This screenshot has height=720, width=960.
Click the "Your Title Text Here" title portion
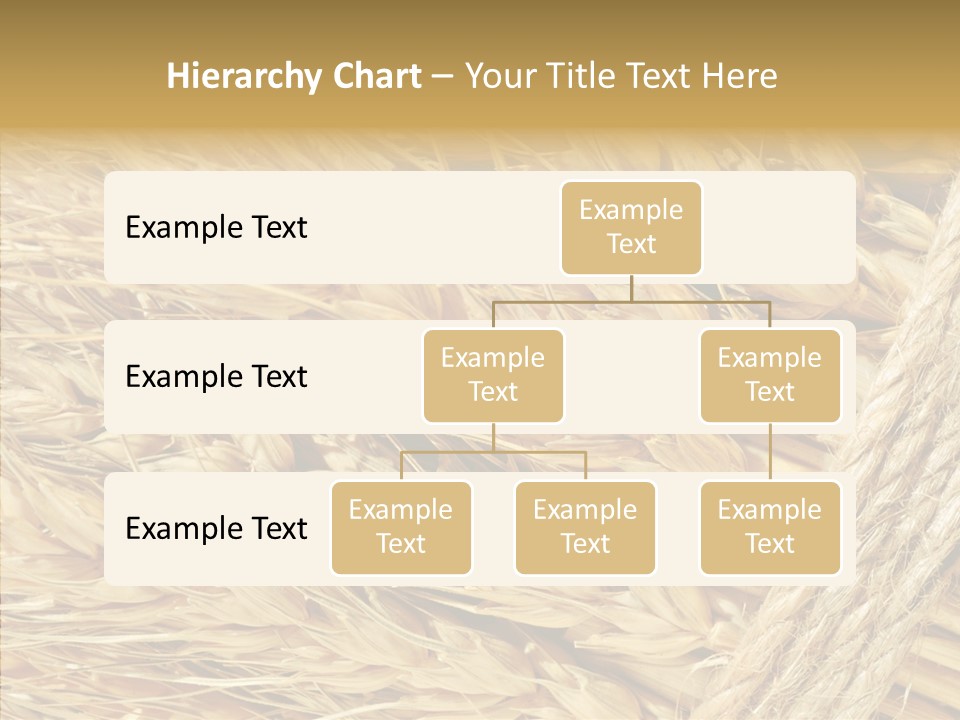[x=621, y=76]
